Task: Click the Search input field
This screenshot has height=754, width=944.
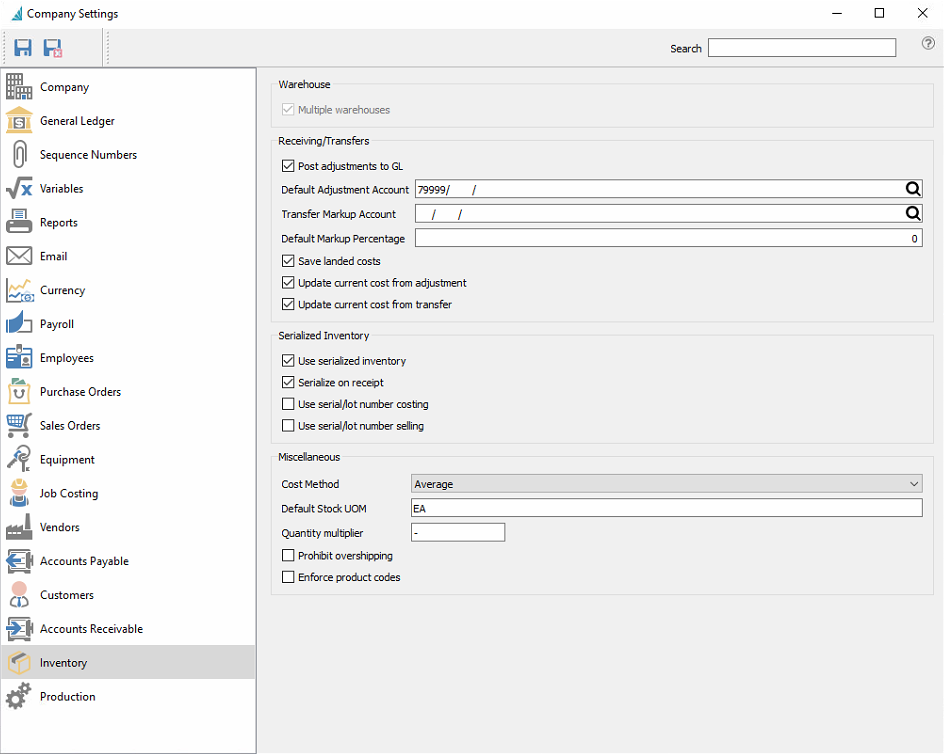Action: 802,48
